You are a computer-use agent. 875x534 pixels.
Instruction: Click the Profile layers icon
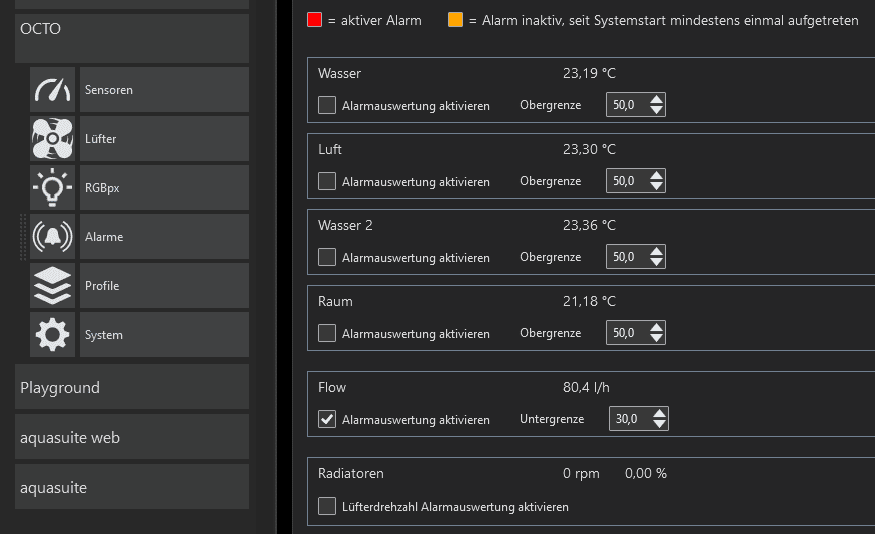click(53, 285)
